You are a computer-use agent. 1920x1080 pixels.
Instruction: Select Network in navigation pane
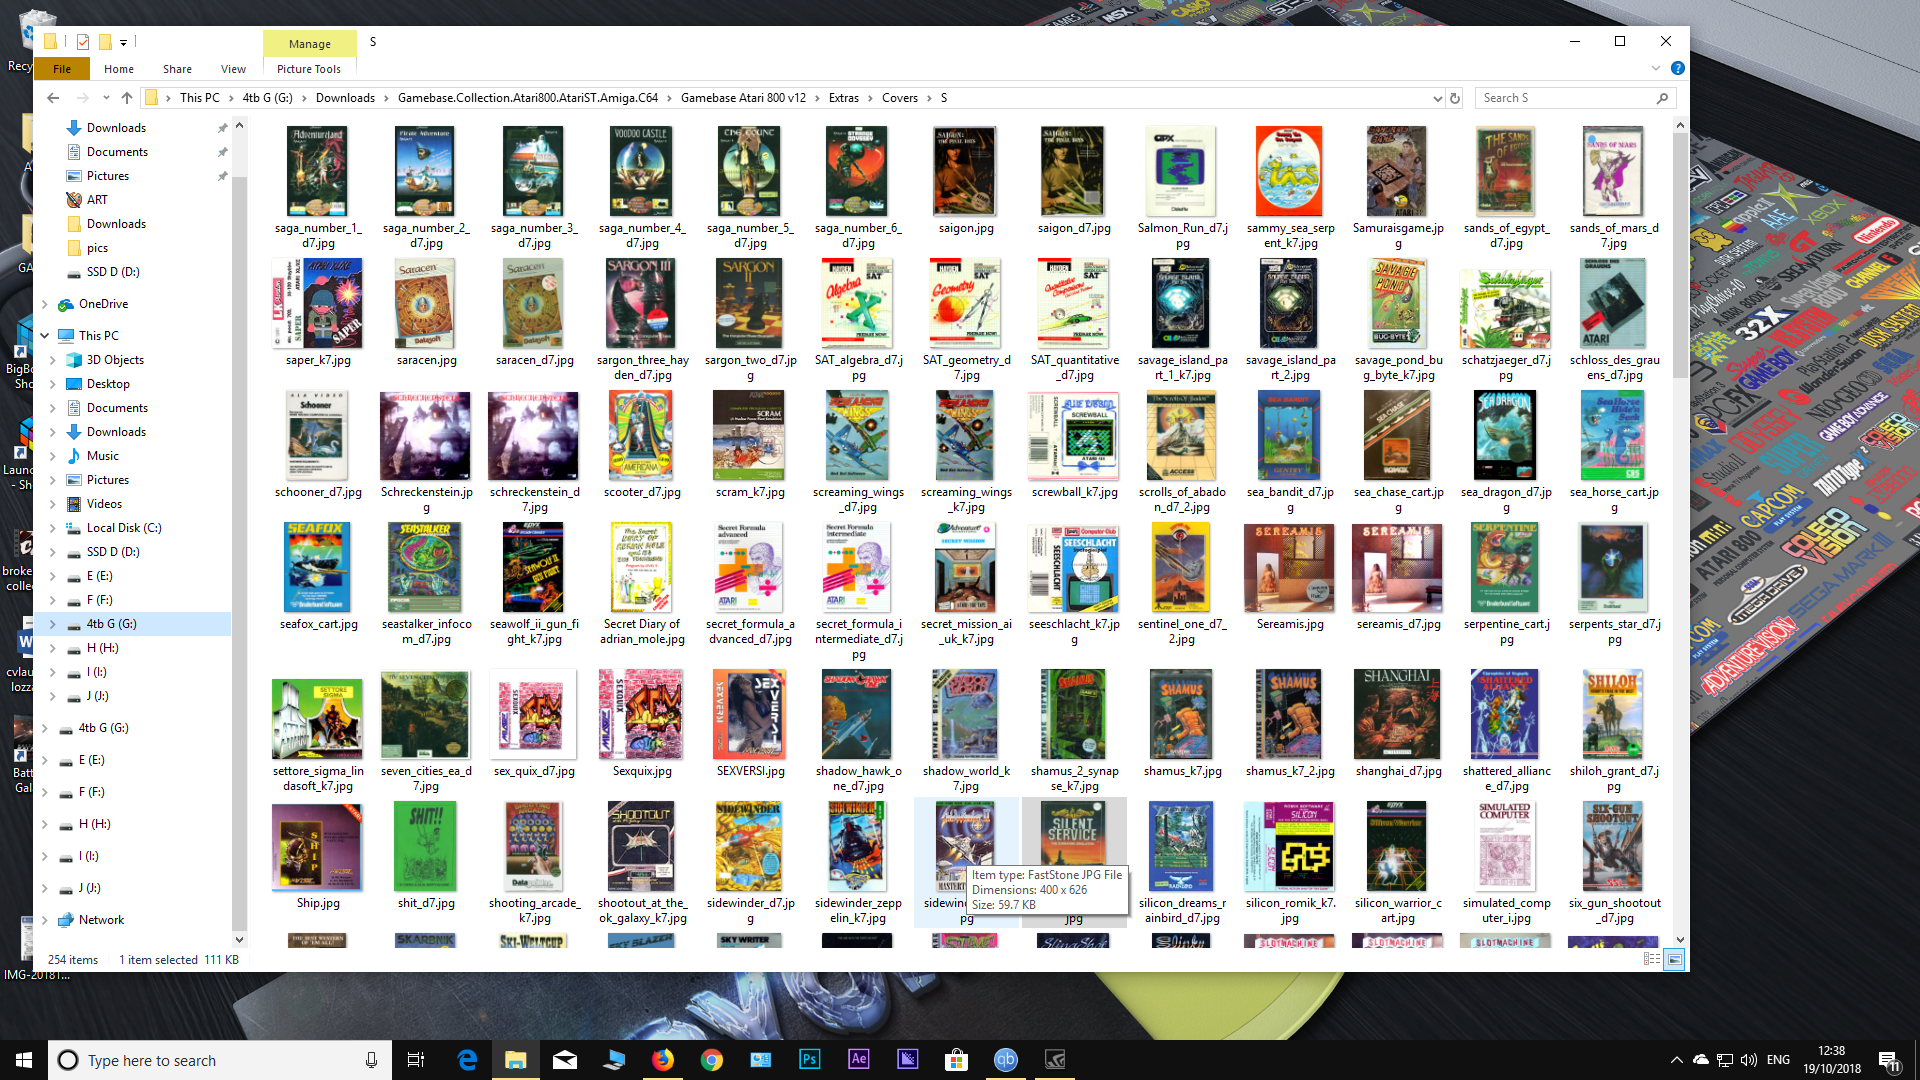click(101, 920)
